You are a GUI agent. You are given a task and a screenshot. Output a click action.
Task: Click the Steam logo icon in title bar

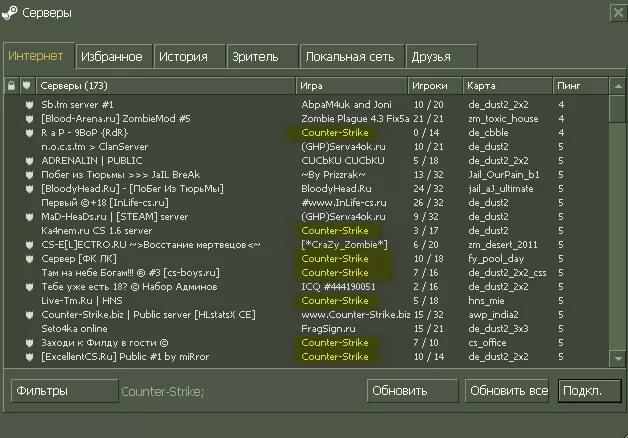10,13
